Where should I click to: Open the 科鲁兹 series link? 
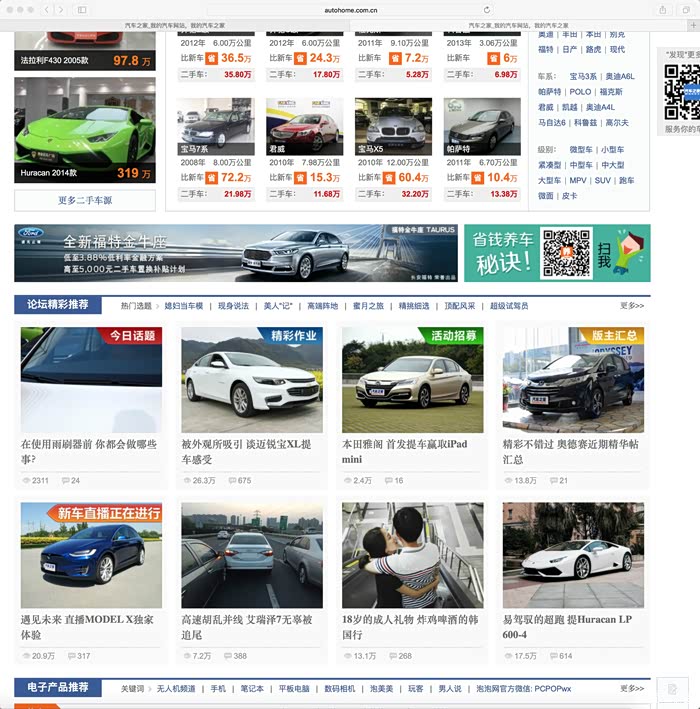pyautogui.click(x=586, y=123)
